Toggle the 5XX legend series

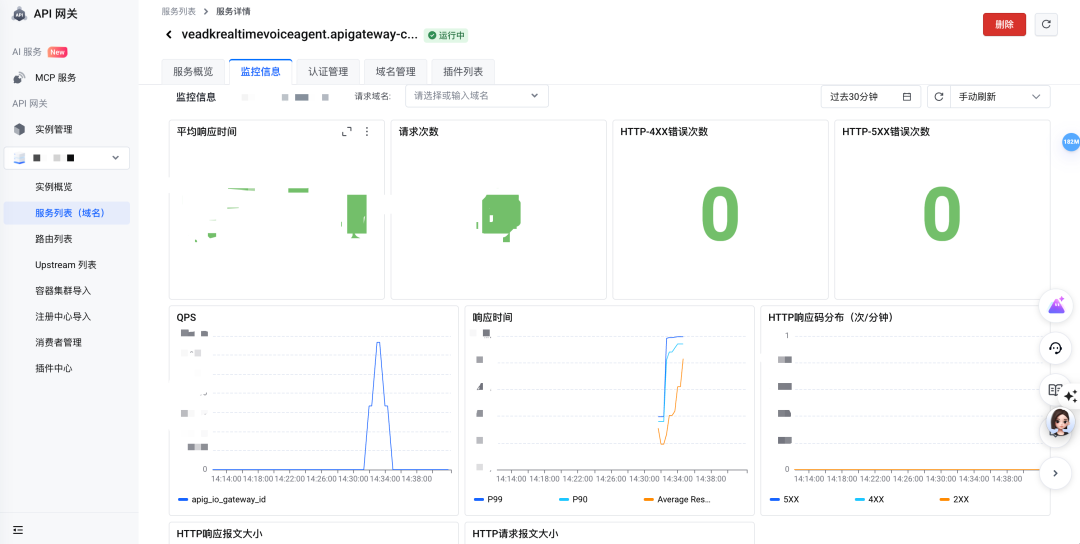coord(785,499)
